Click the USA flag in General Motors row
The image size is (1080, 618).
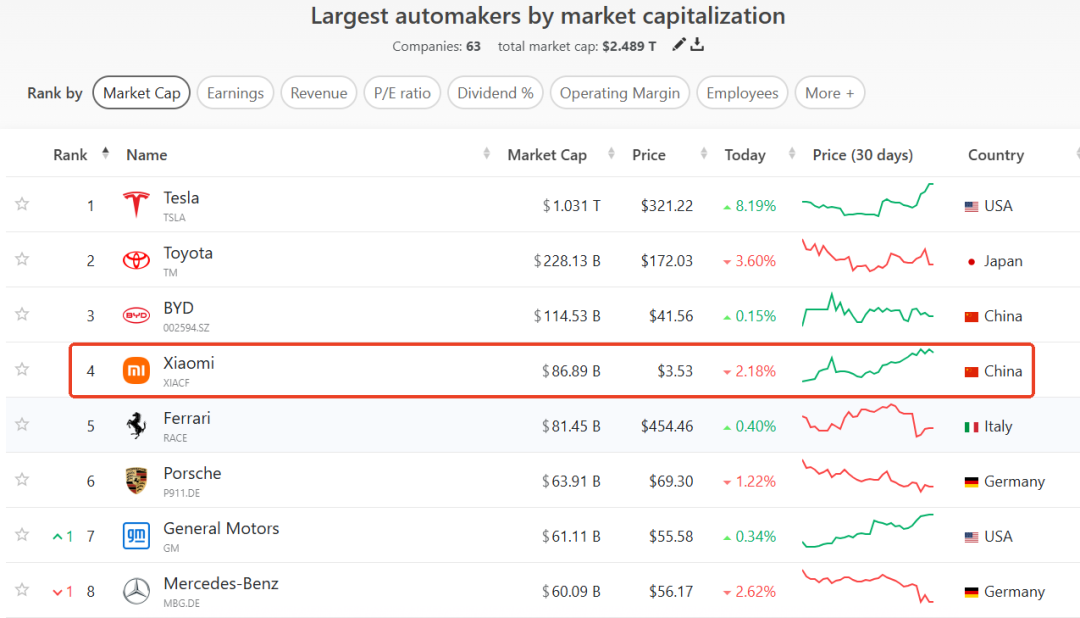[x=971, y=537]
